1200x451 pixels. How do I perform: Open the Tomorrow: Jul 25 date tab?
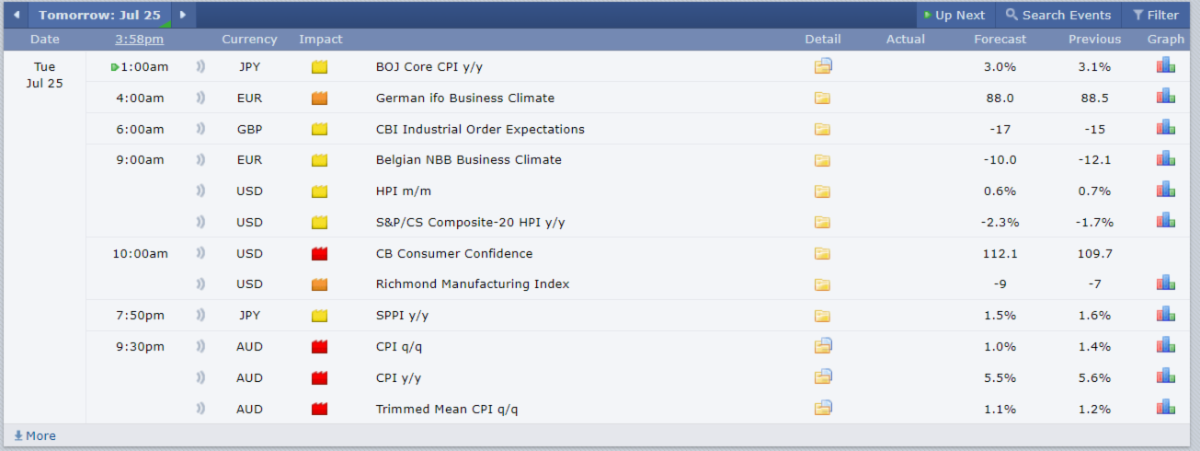(99, 15)
